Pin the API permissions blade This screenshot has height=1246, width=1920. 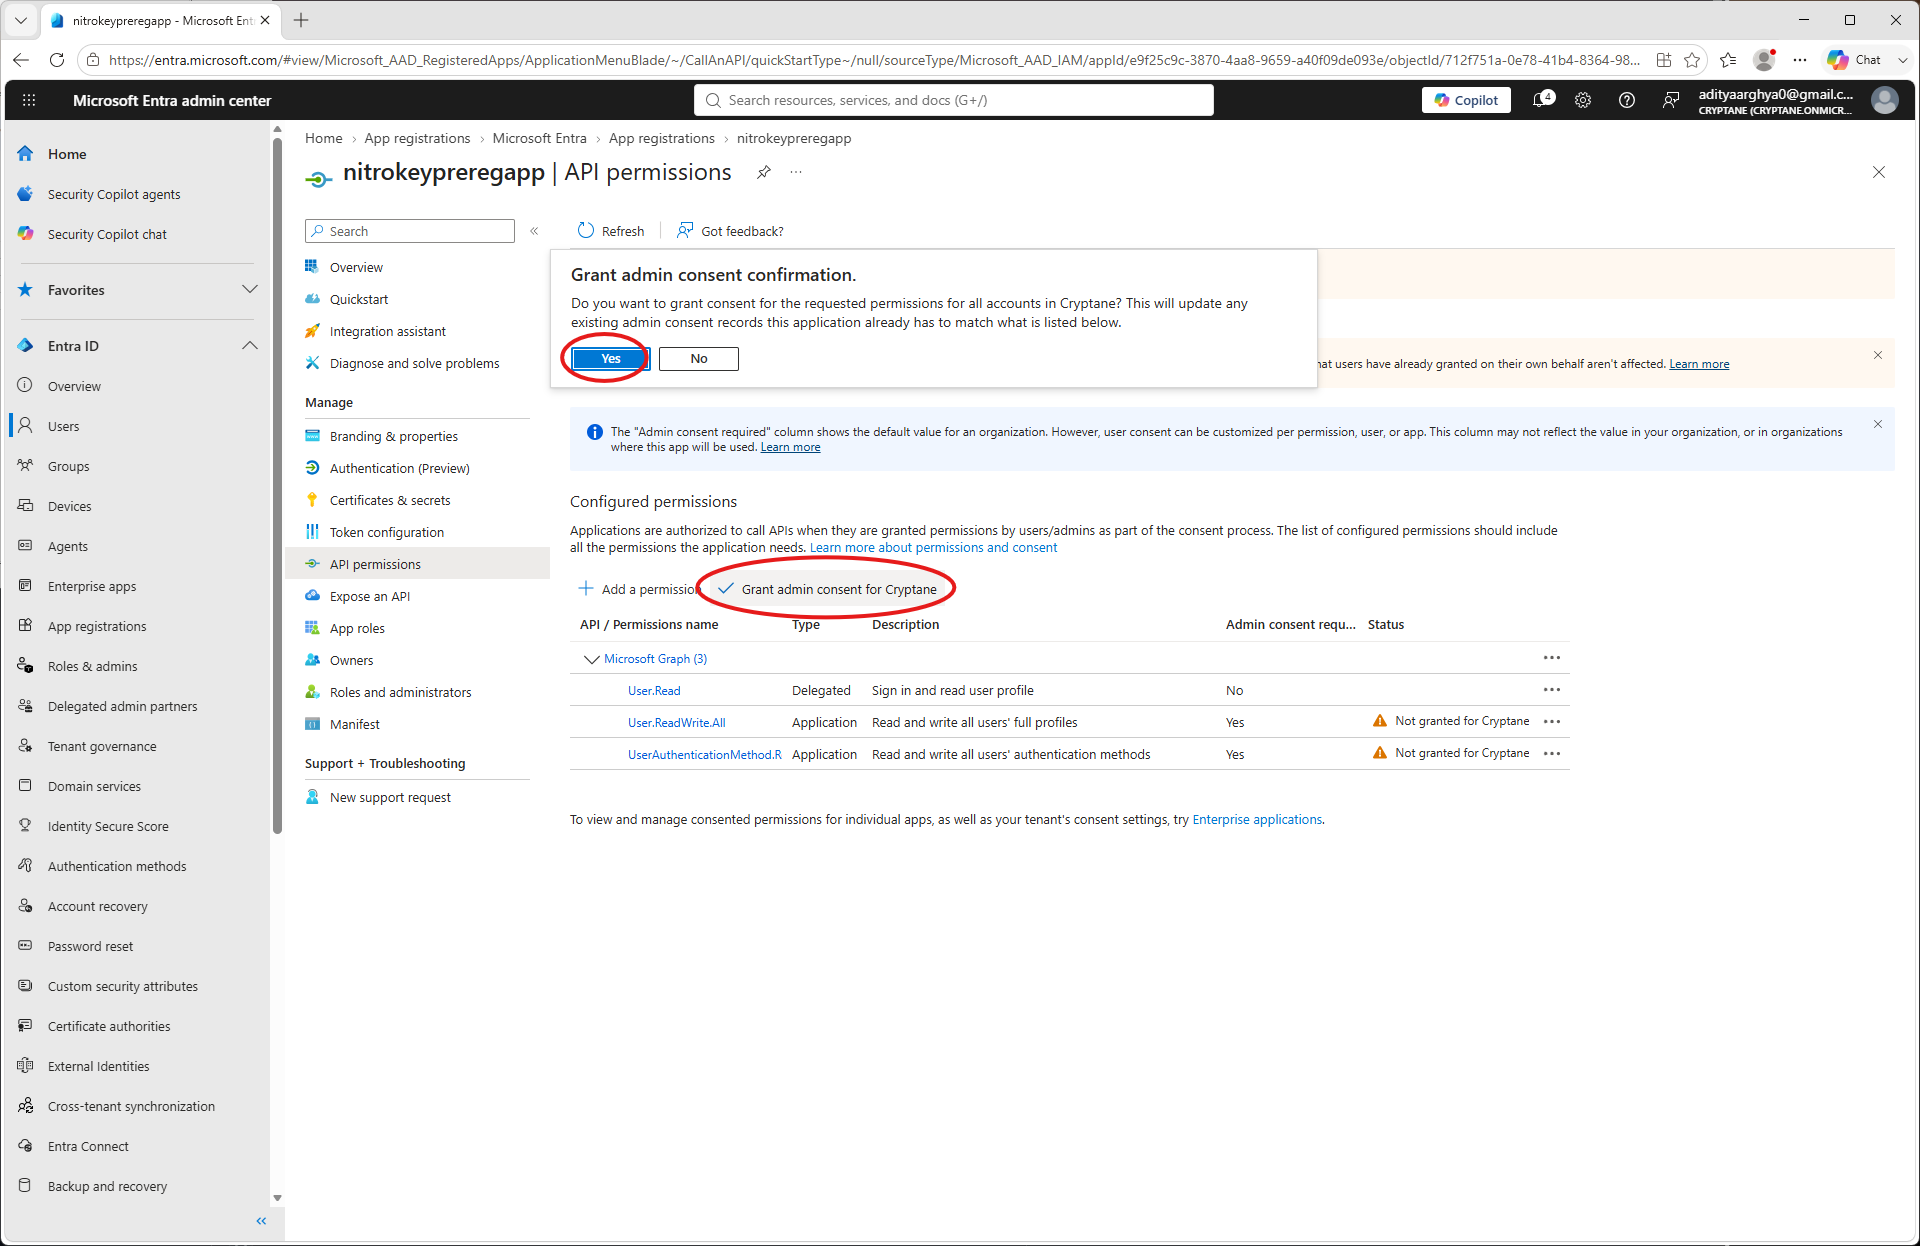click(764, 172)
